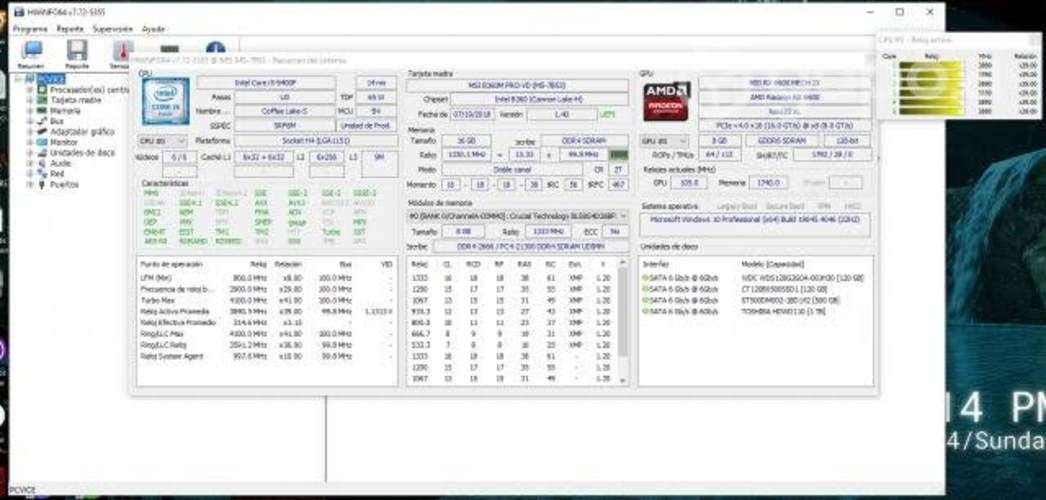Click the Ring/LLC Max row
This screenshot has width=1046, height=500.
pyautogui.click(x=267, y=333)
